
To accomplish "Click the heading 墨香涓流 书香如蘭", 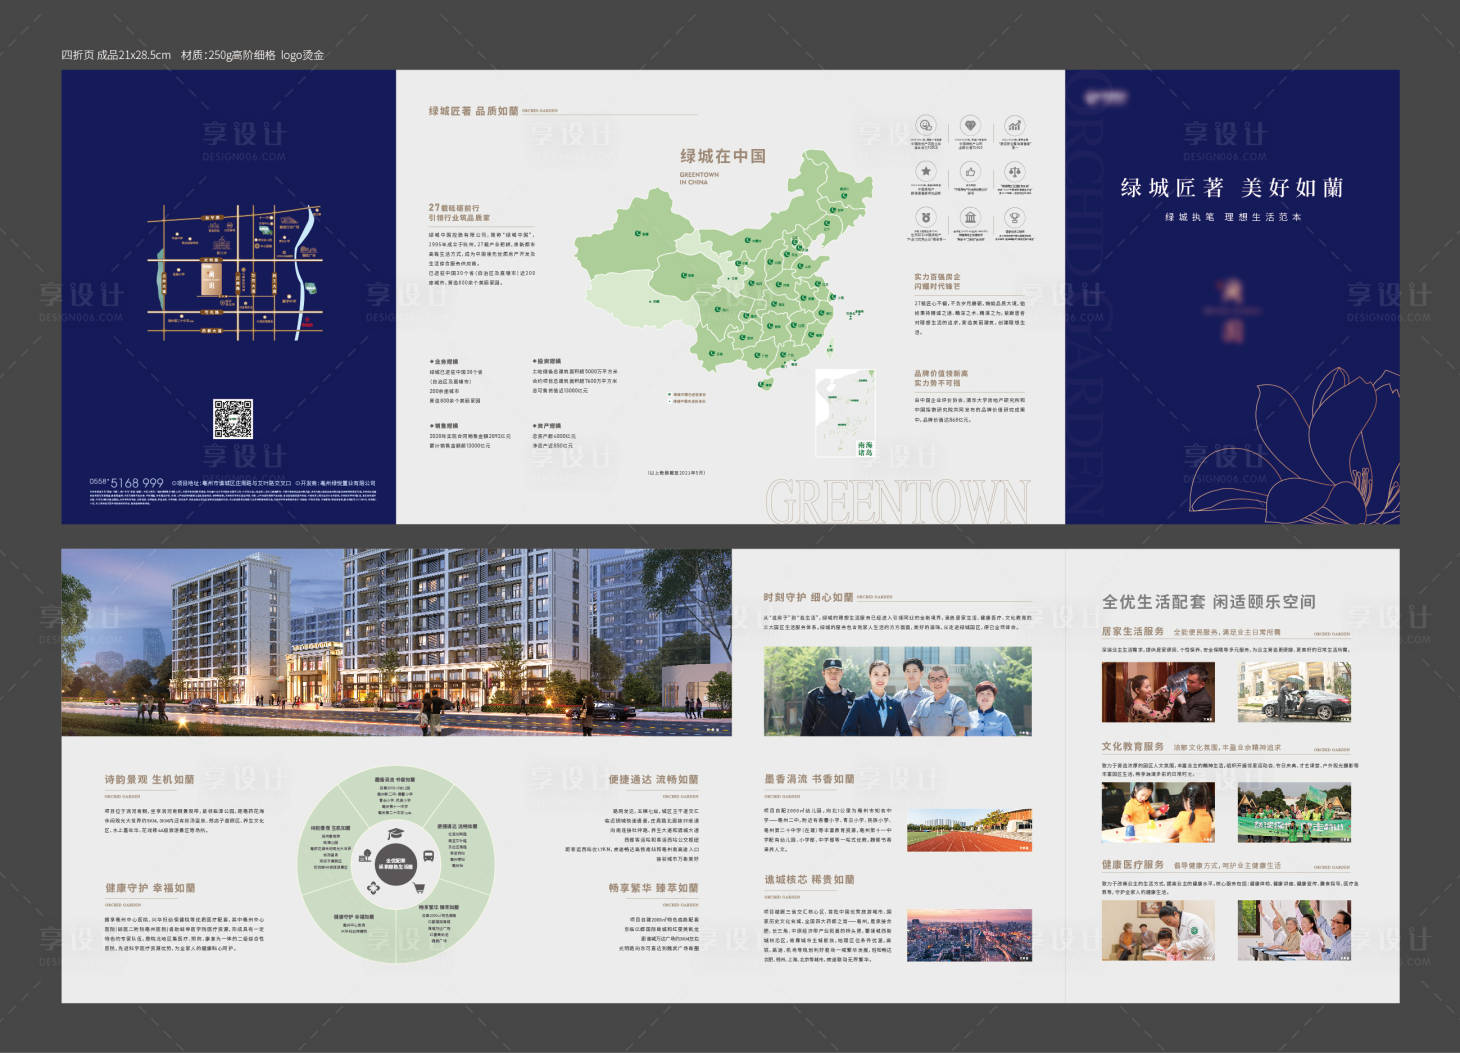I will pos(809,779).
